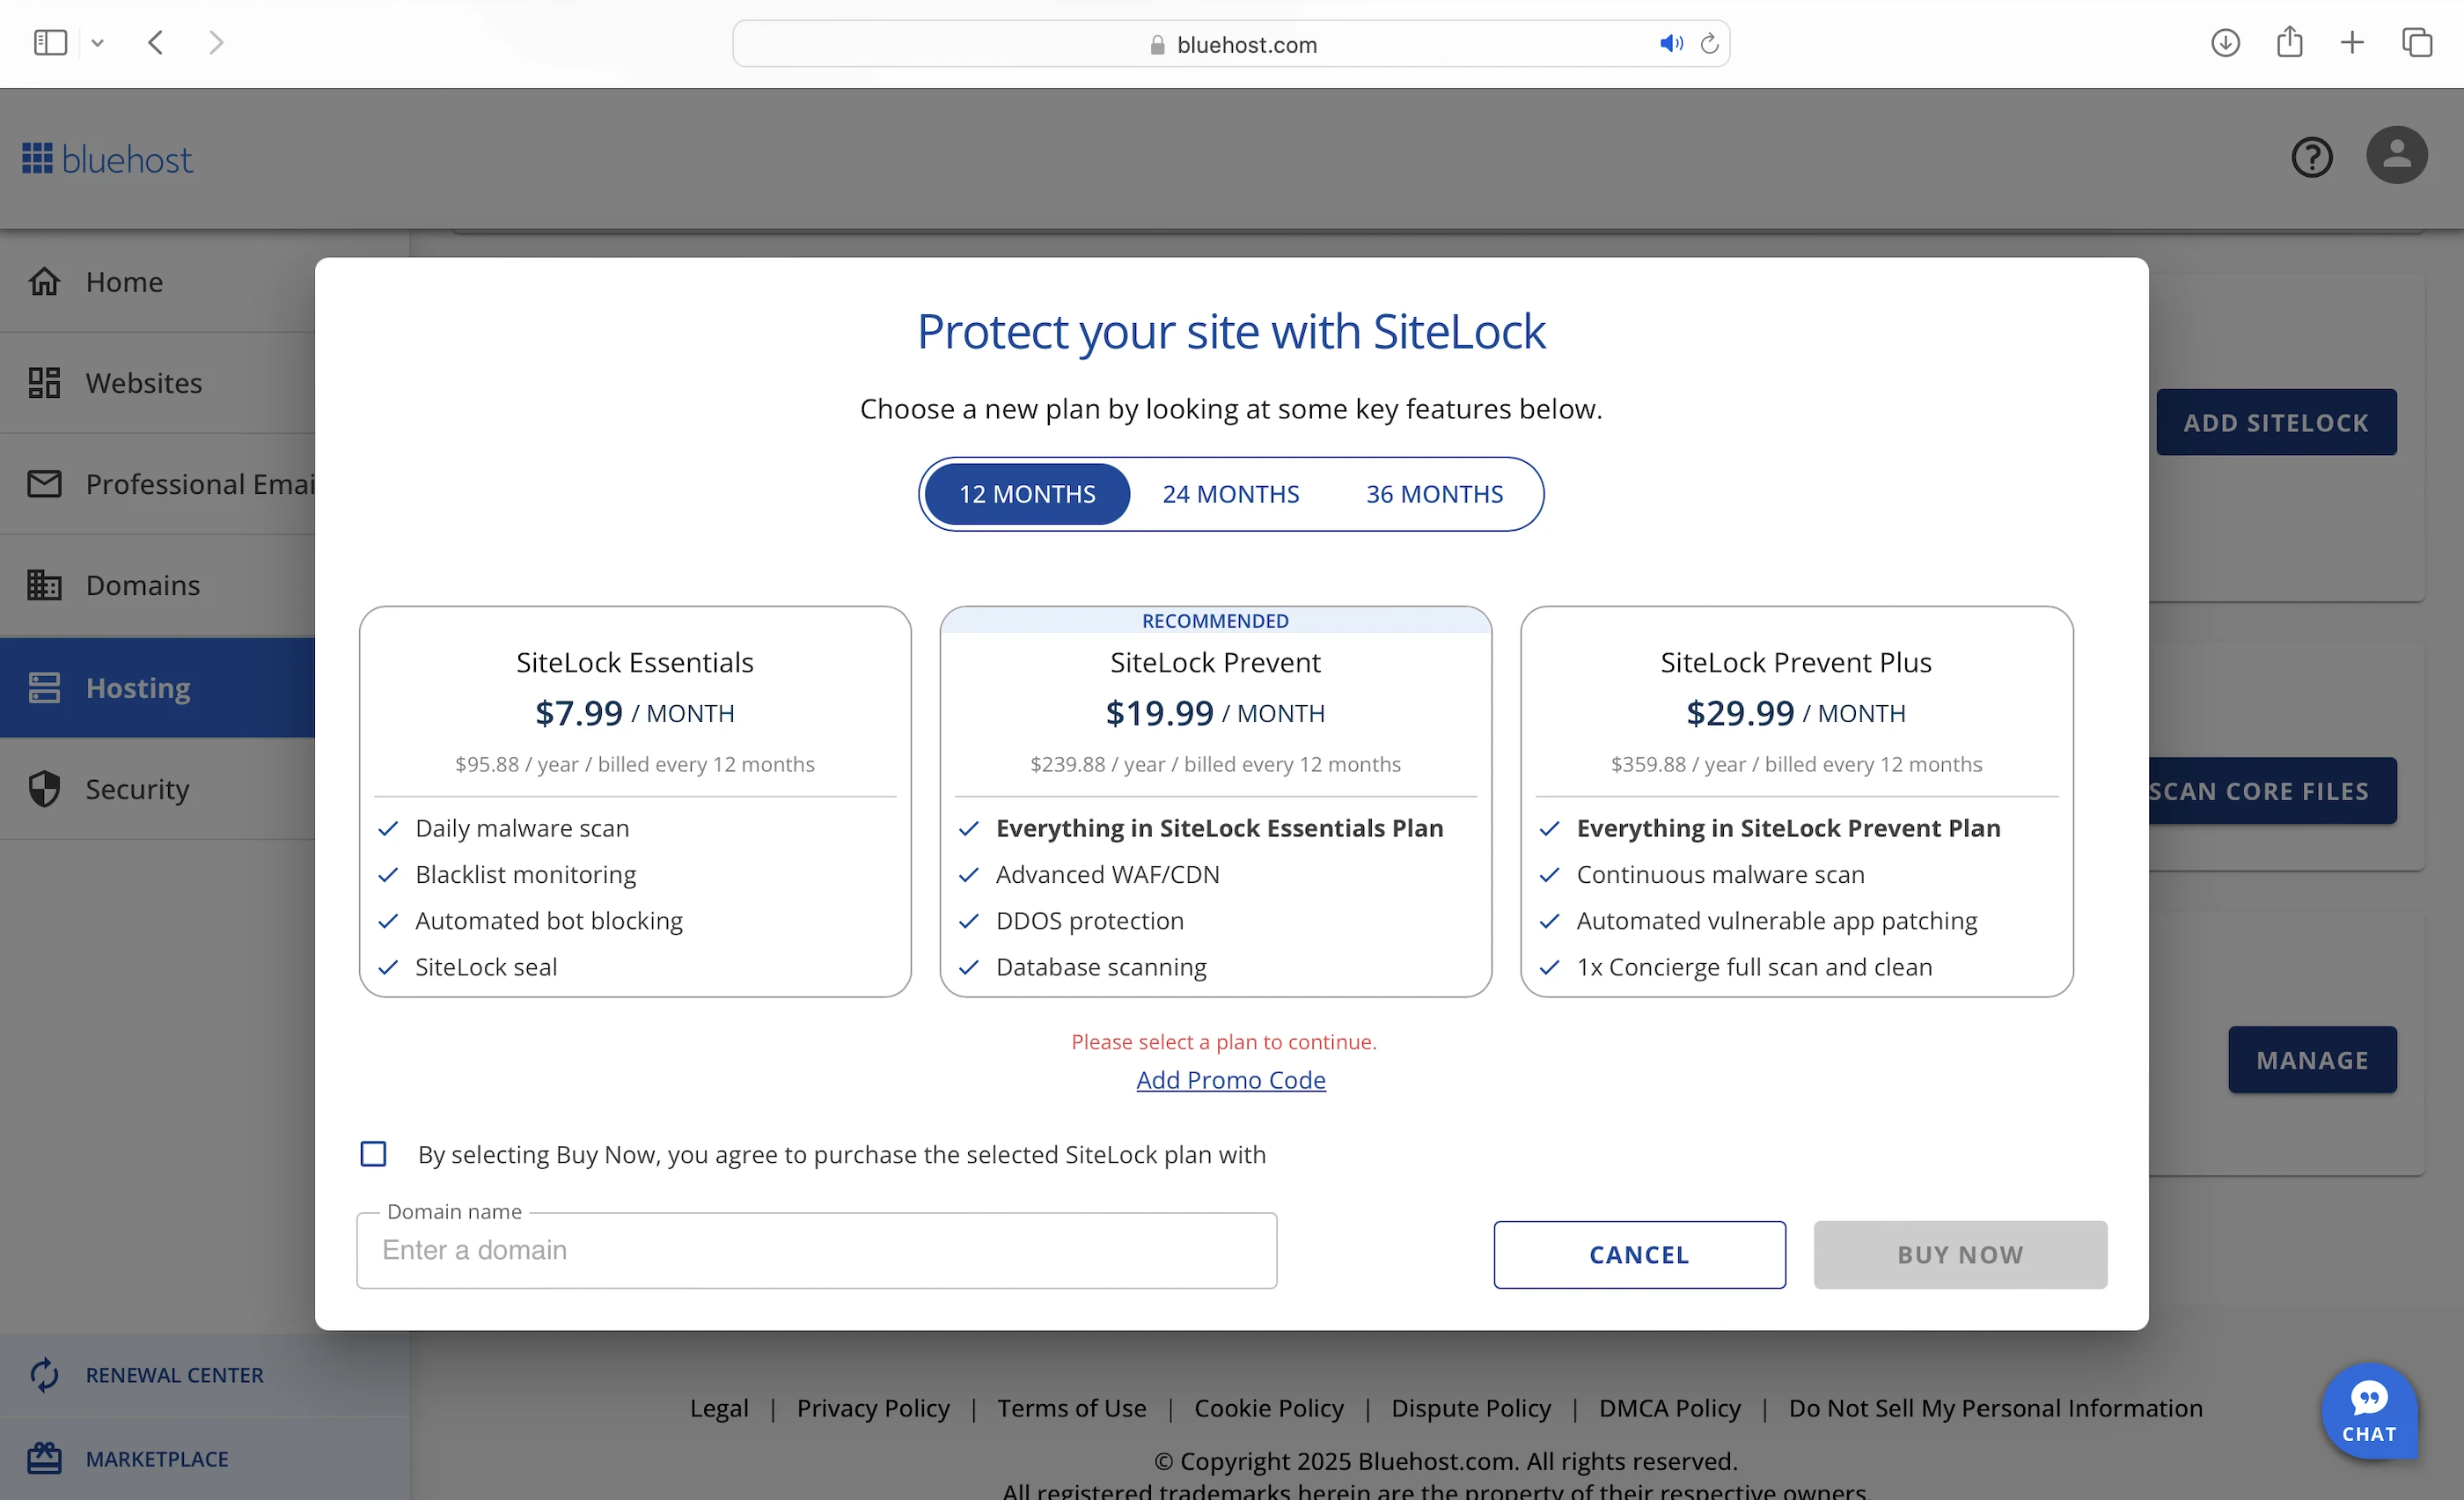Image resolution: width=2464 pixels, height=1500 pixels.
Task: Expand the sidebar options dropdown chevron
Action: coord(97,43)
